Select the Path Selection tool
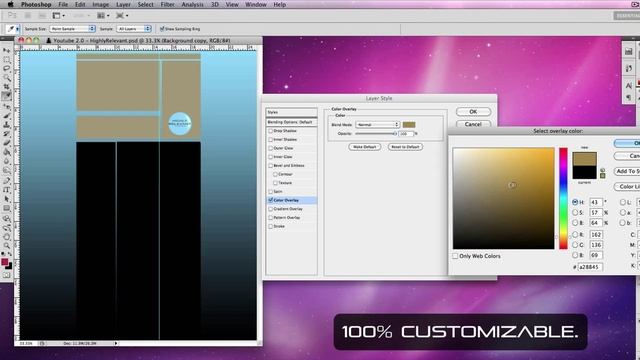This screenshot has width=640, height=360. point(7,199)
